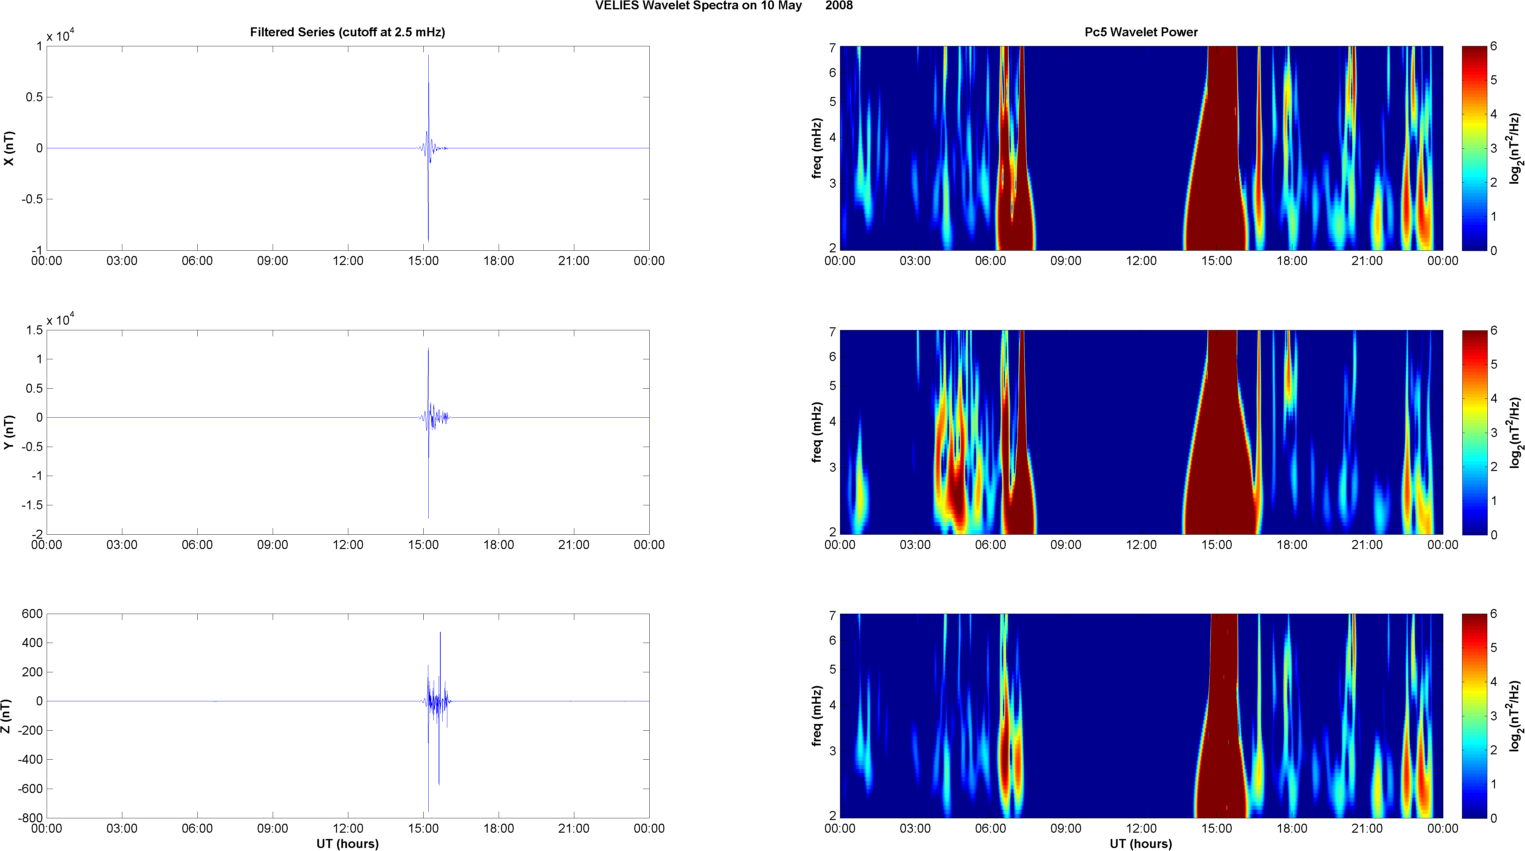The width and height of the screenshot is (1525, 851).
Task: Click the "freq (mHz)" label of the Z wavelet spectrum
Action: point(816,716)
